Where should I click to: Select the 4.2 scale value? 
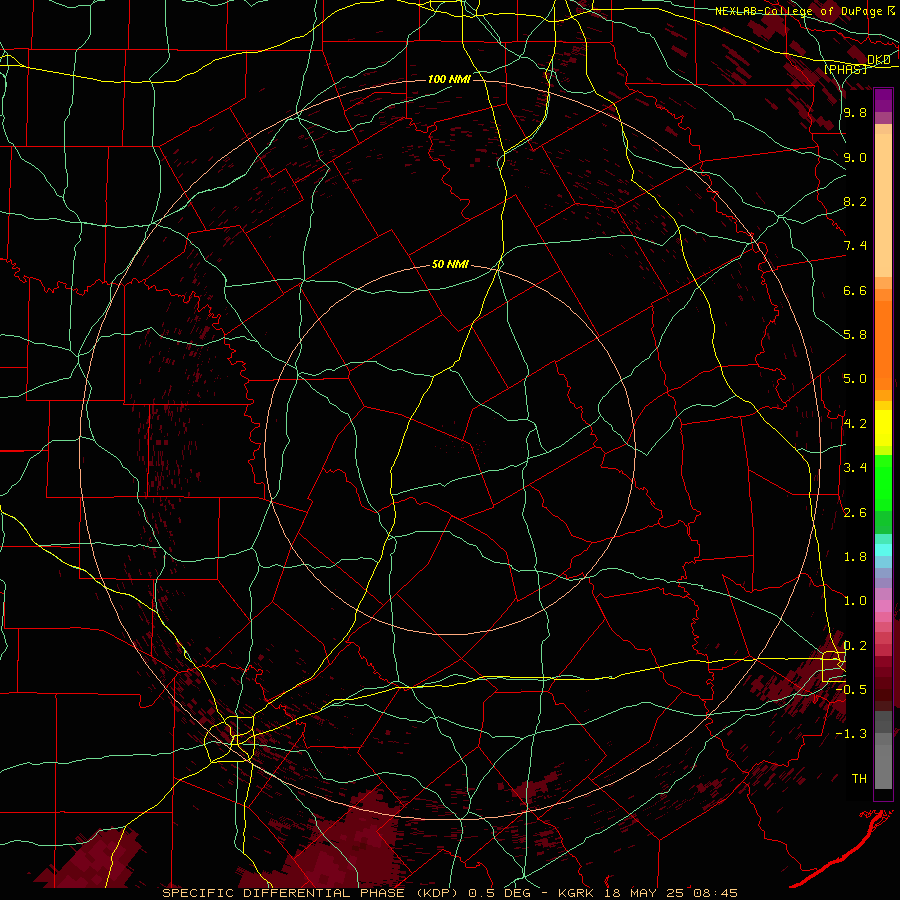pos(855,424)
